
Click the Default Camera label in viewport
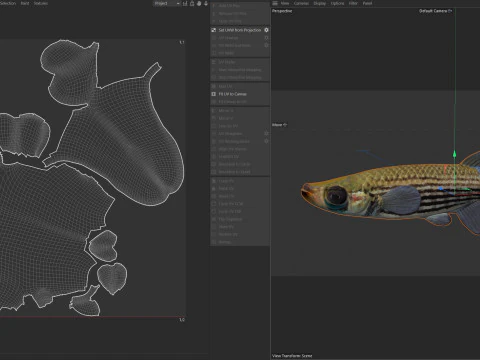point(435,11)
